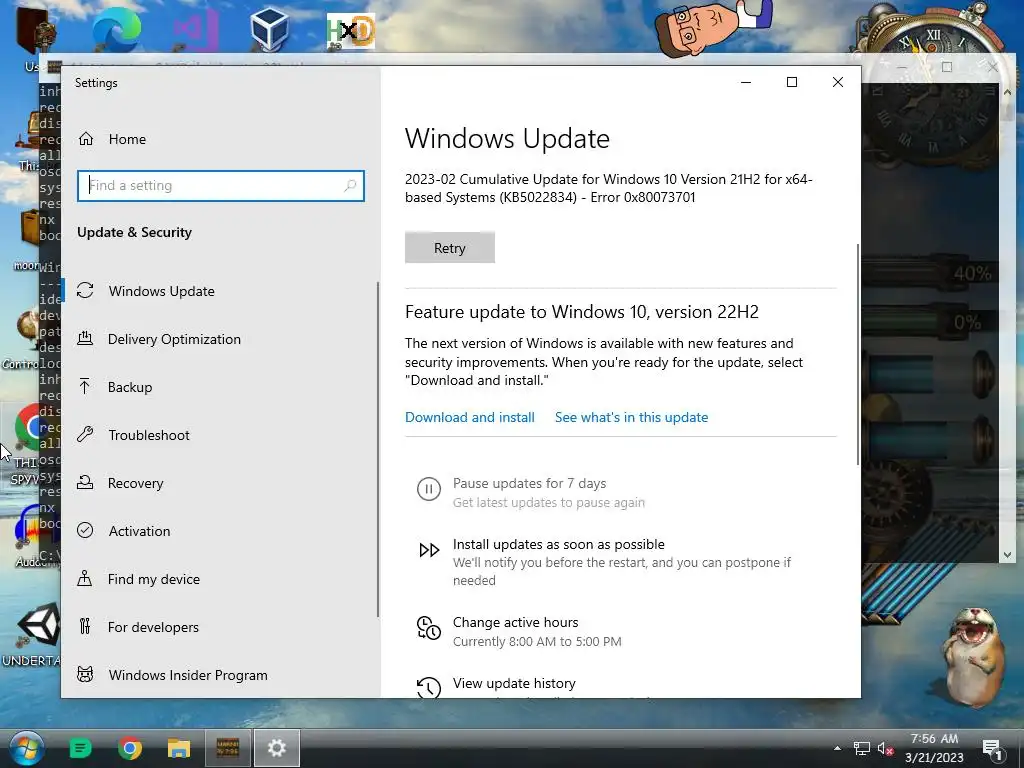Open Change active hours option

[x=516, y=622]
